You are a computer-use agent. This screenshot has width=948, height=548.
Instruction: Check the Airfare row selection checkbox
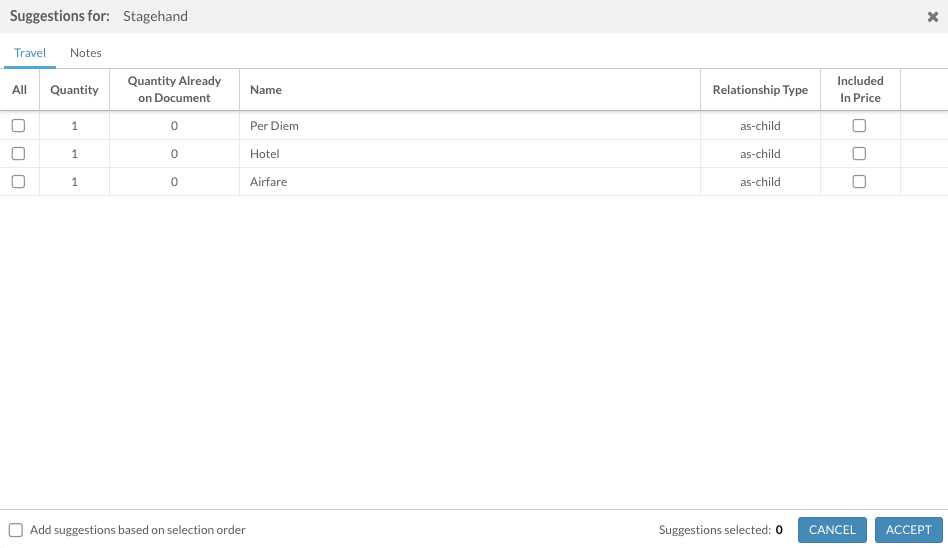tap(18, 182)
